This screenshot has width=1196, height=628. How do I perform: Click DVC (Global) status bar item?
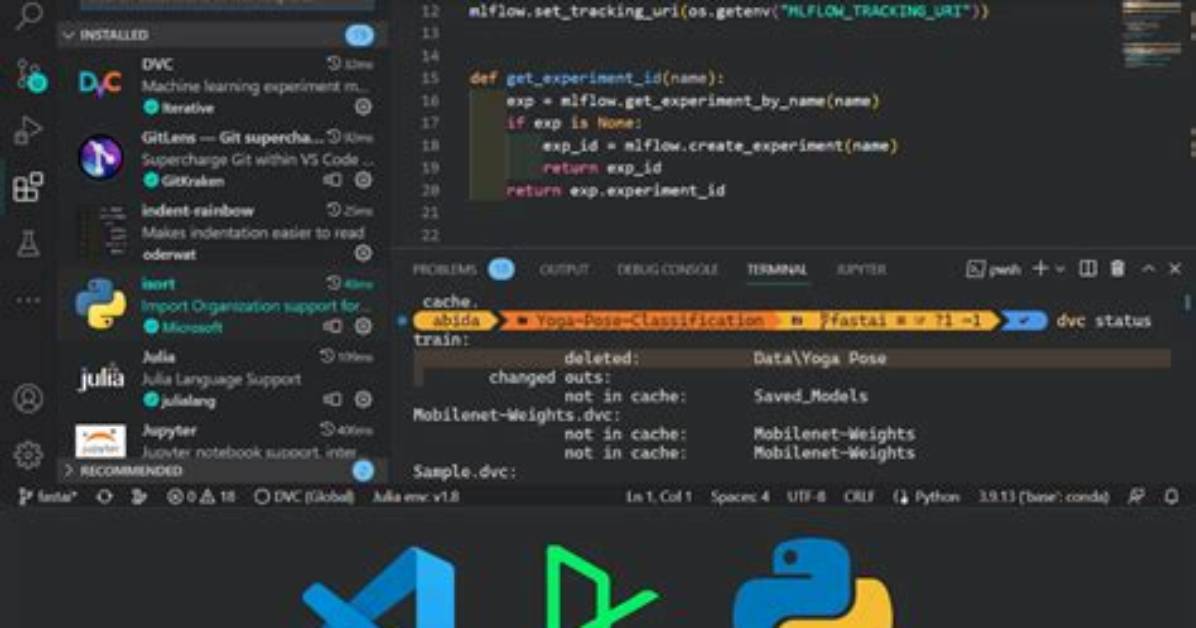point(304,497)
